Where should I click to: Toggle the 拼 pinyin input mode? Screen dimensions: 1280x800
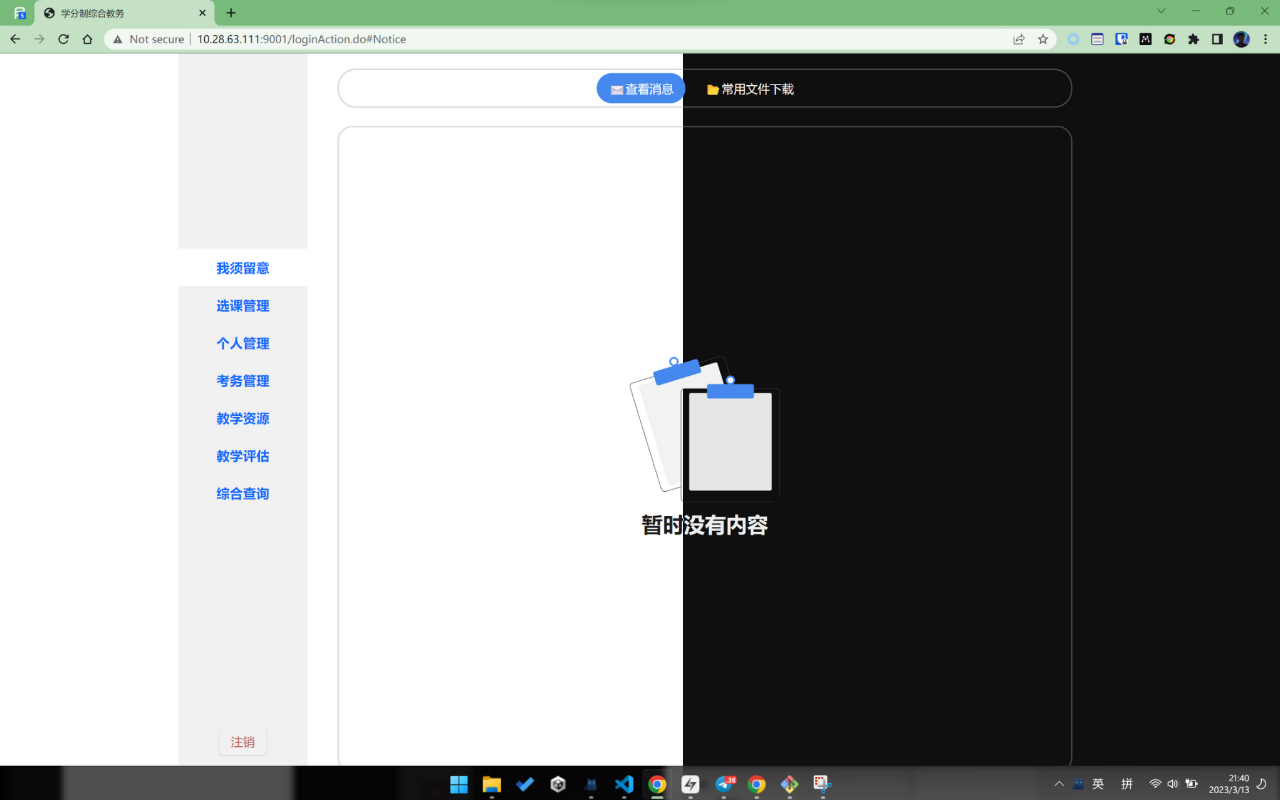coord(1127,784)
